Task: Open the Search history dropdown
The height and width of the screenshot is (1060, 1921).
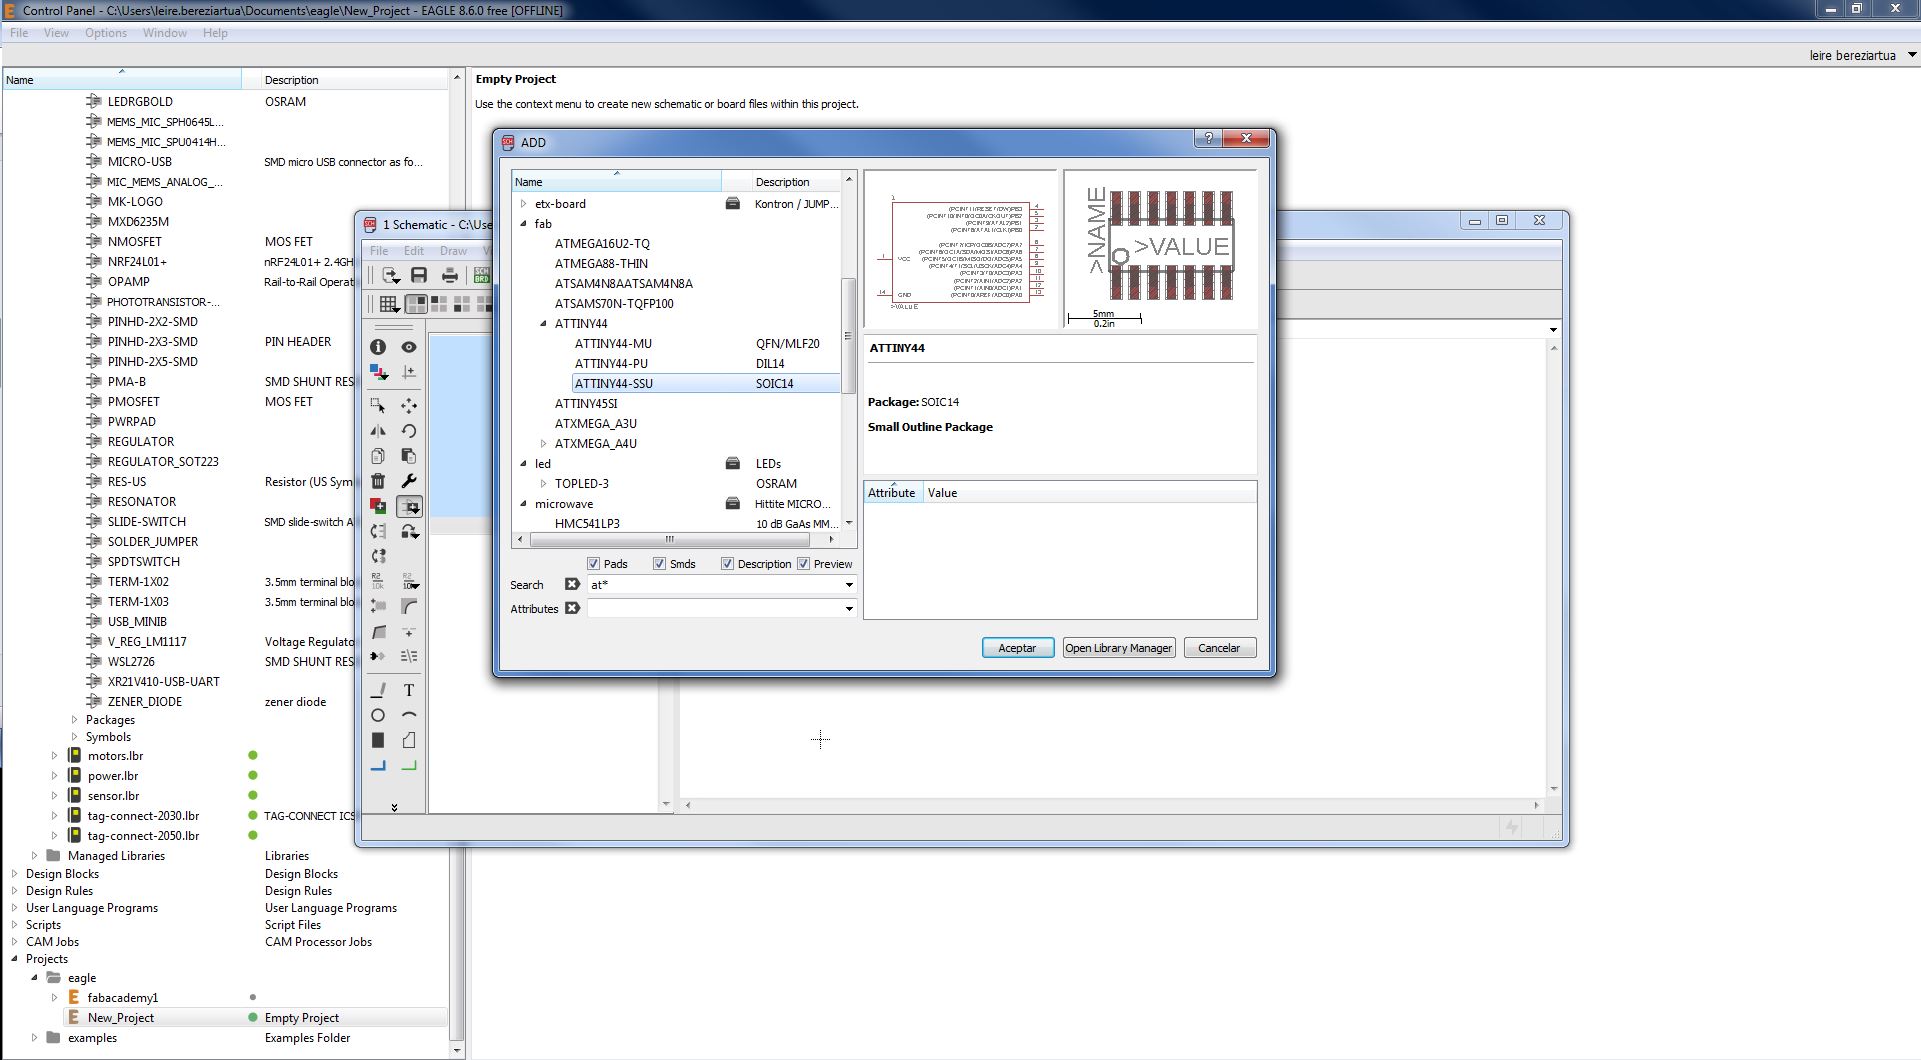Action: (849, 585)
